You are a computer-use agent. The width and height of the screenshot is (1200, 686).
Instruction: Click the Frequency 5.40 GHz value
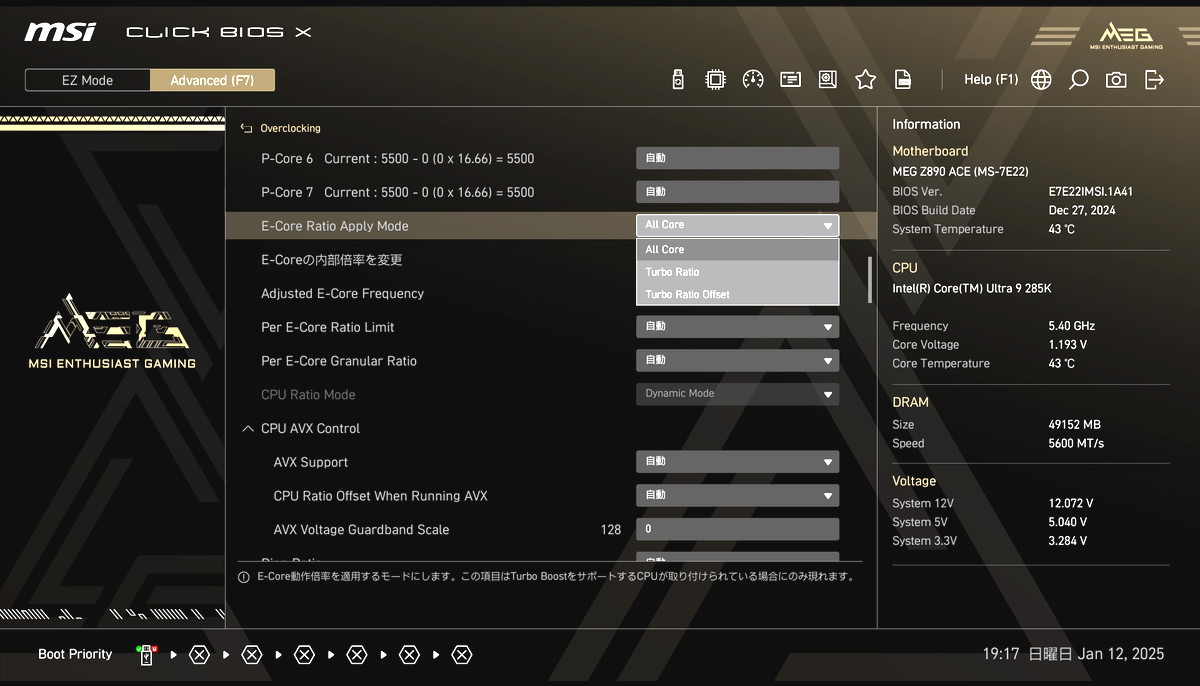(x=1071, y=326)
